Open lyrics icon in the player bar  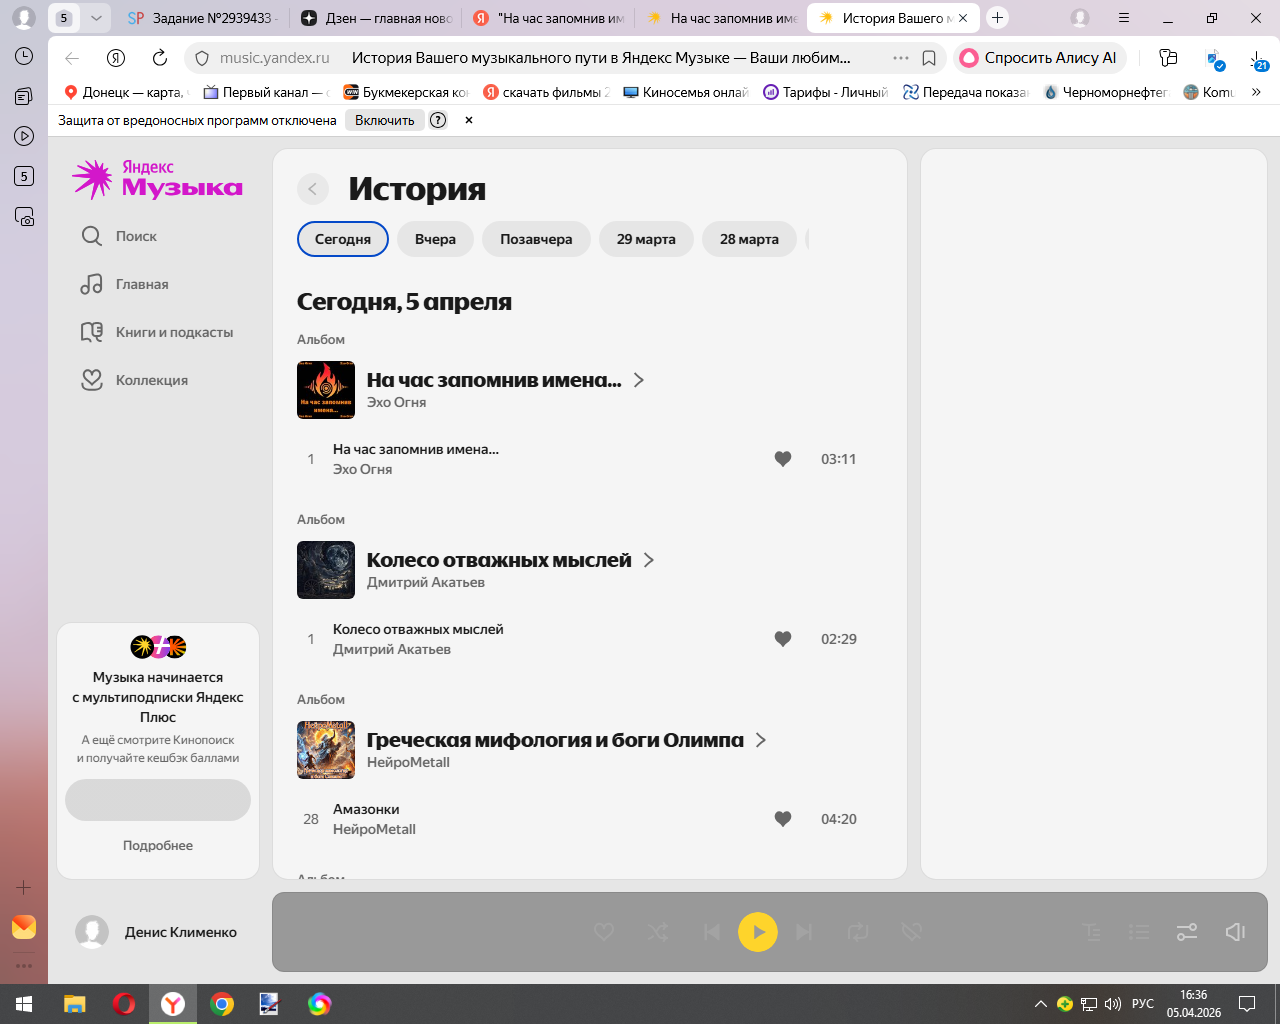[x=1092, y=932]
